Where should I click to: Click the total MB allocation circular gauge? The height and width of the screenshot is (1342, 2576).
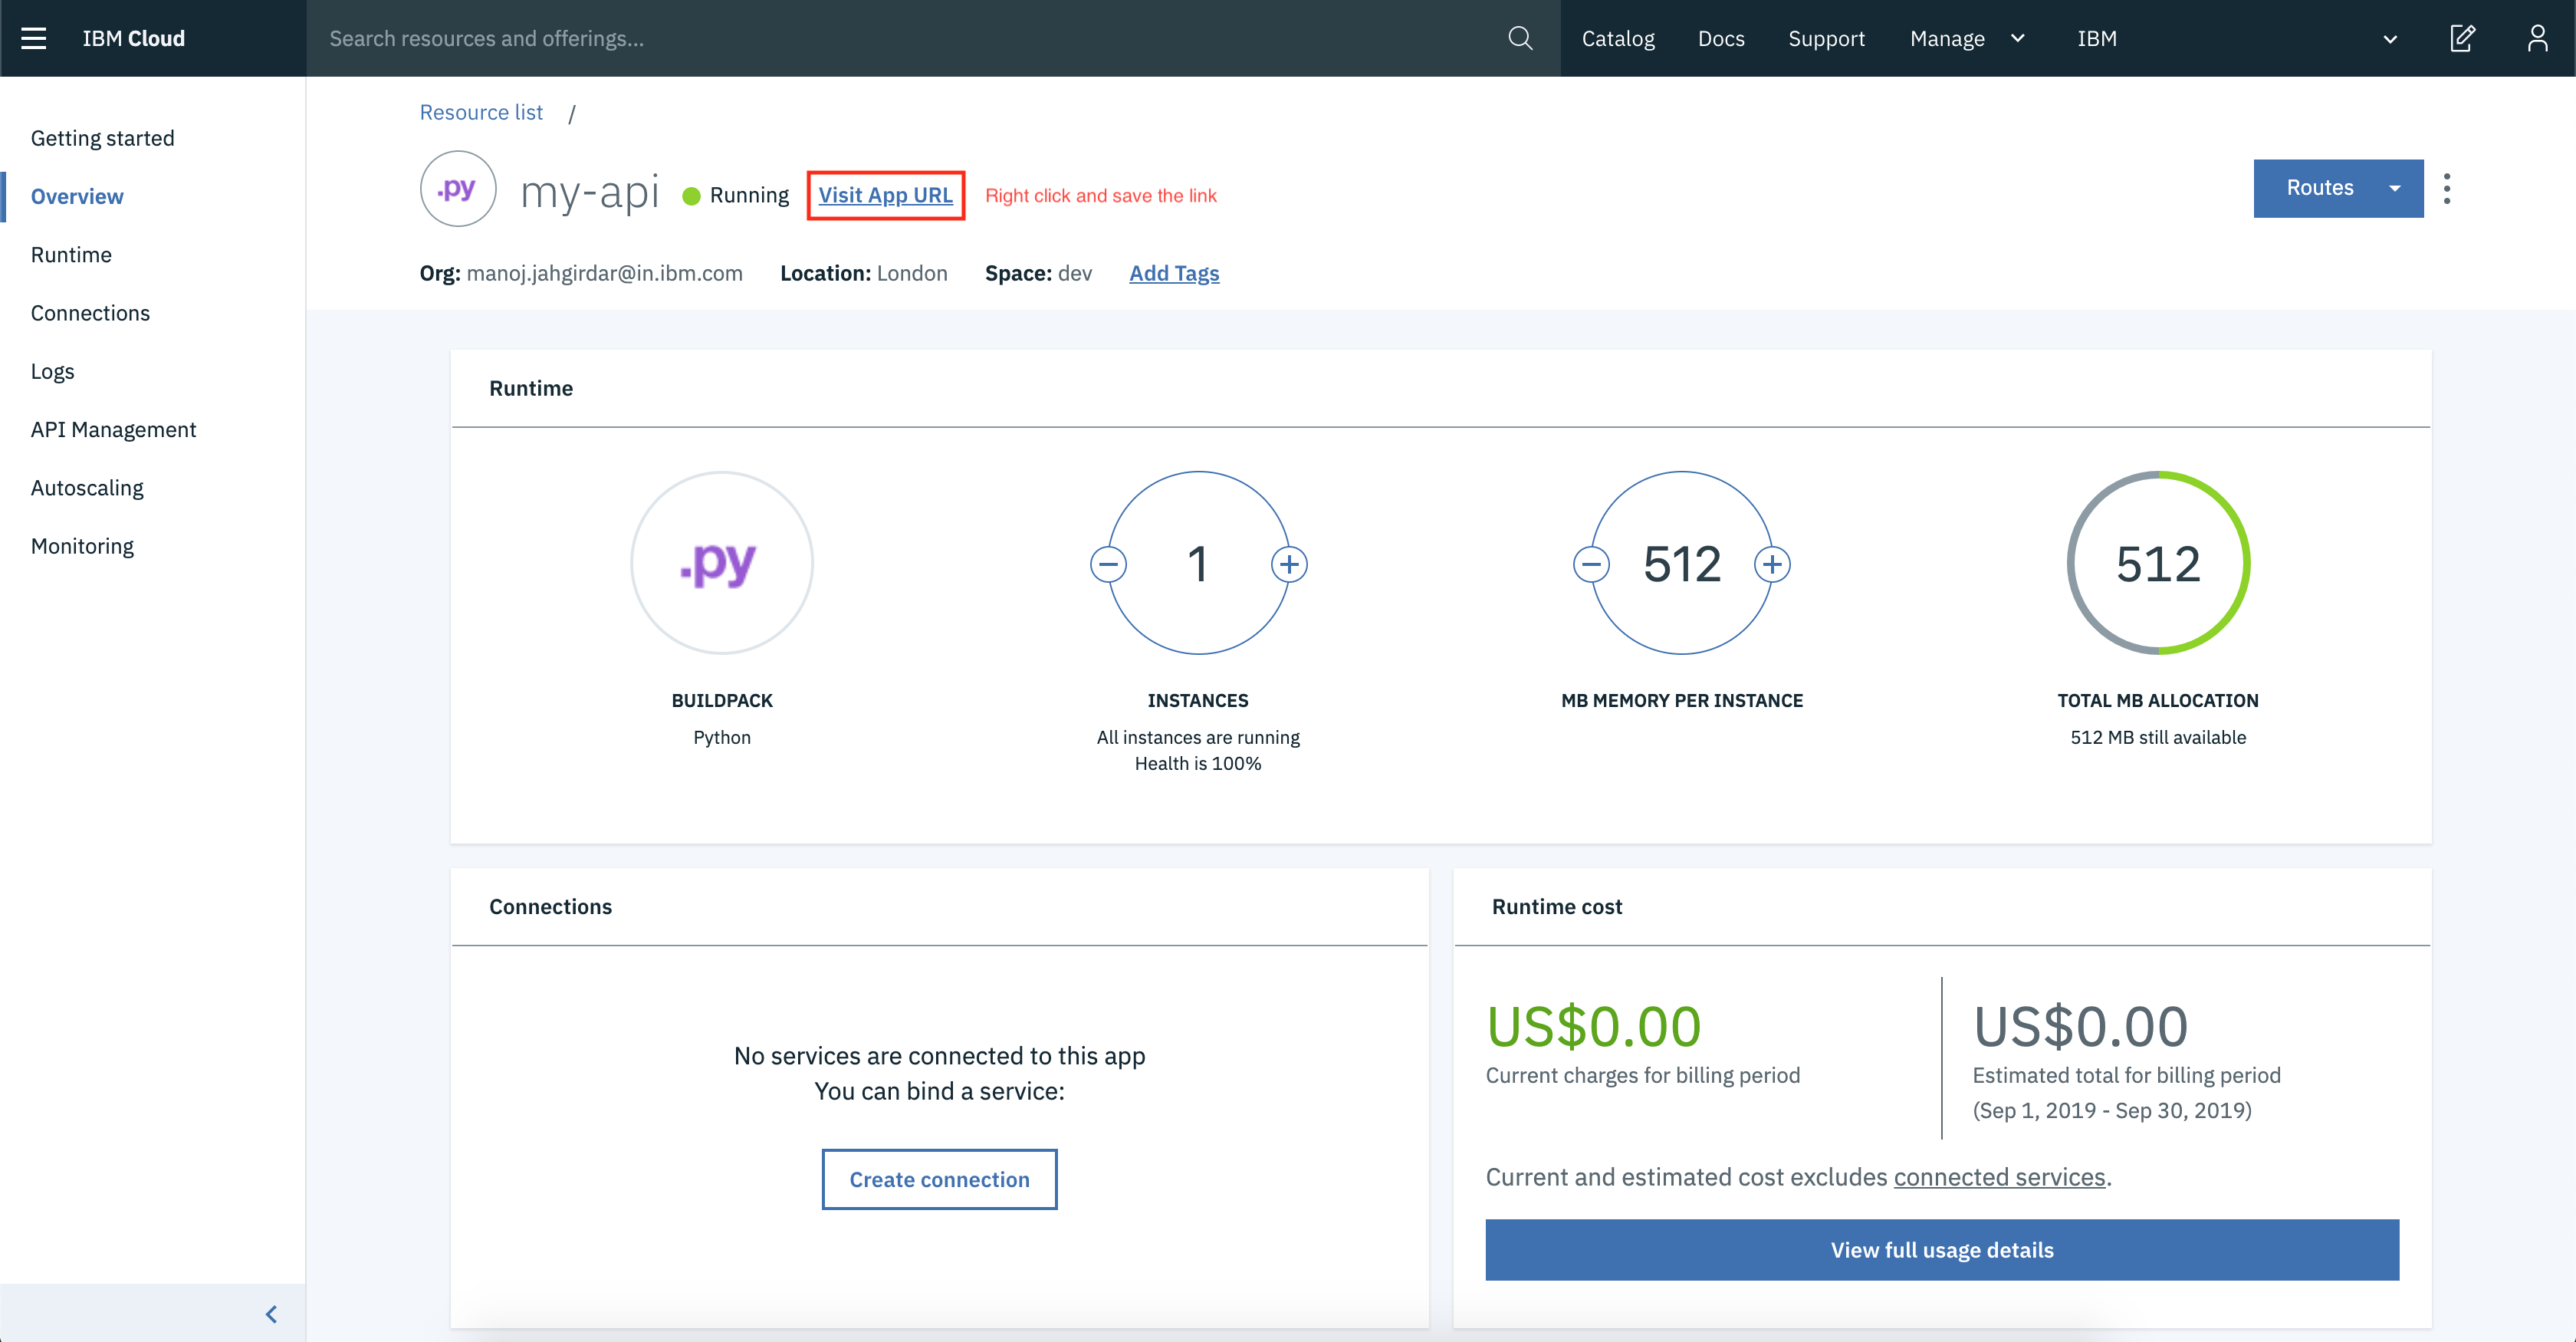(2157, 562)
